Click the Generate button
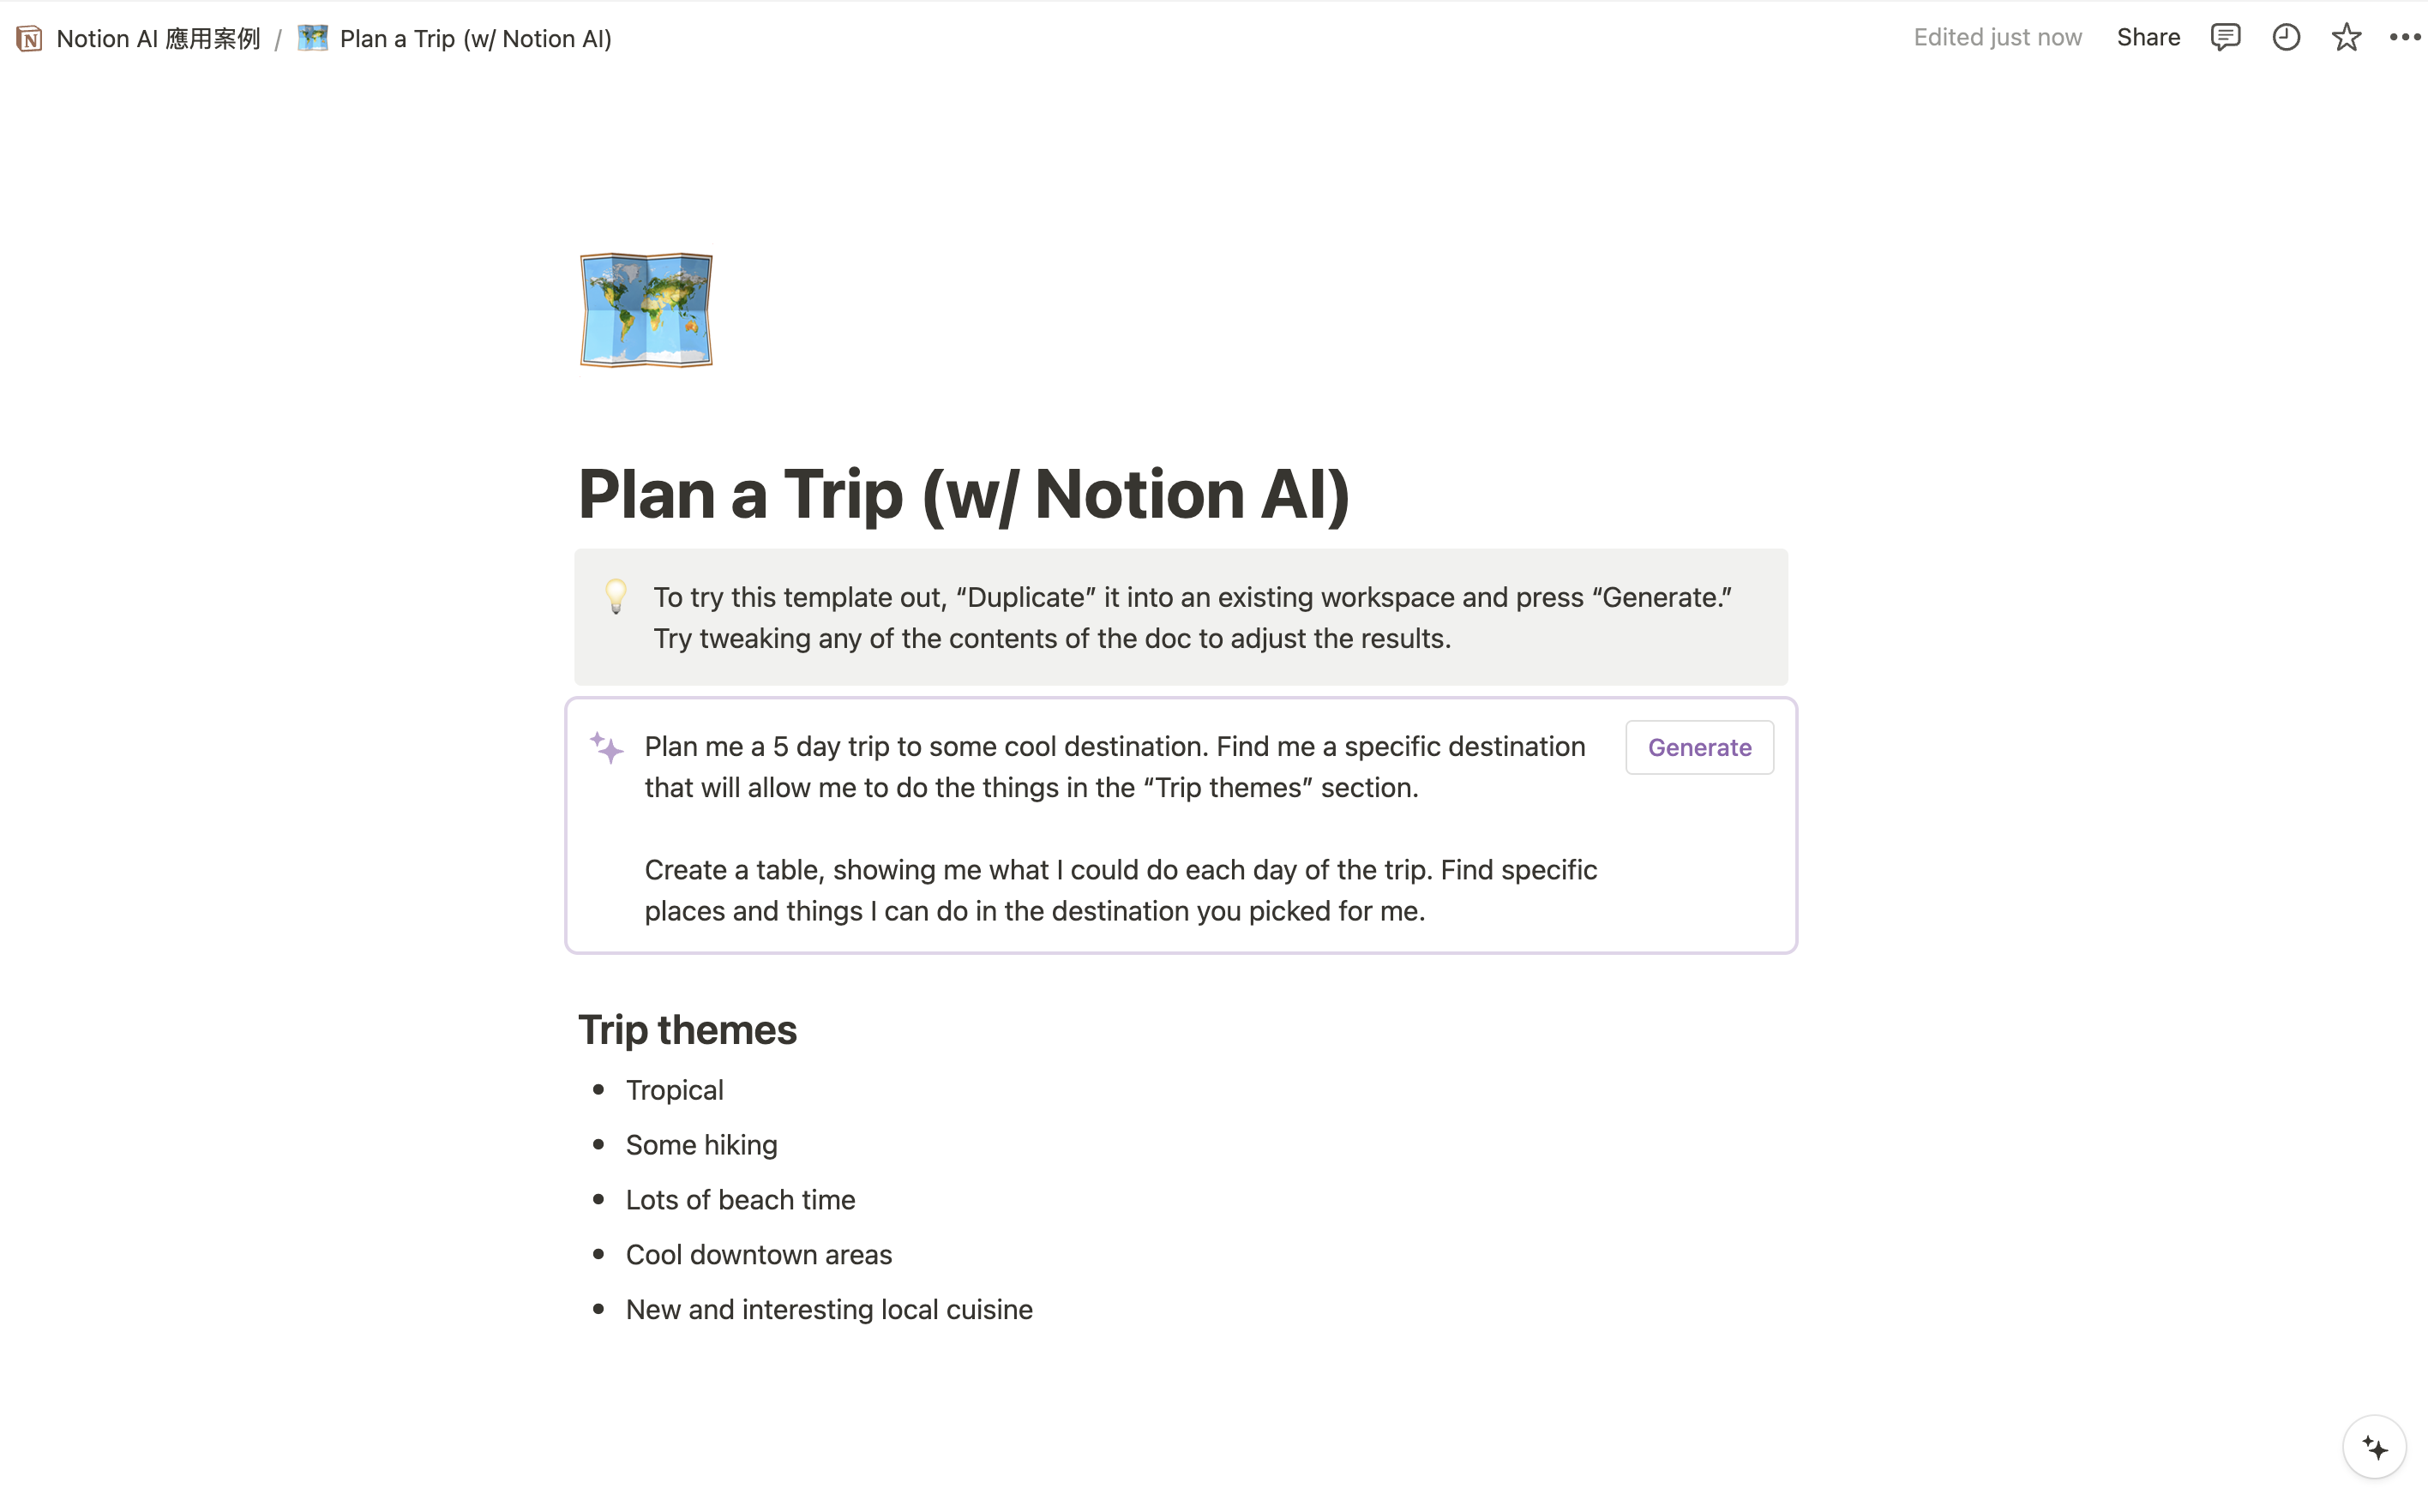 click(1699, 747)
